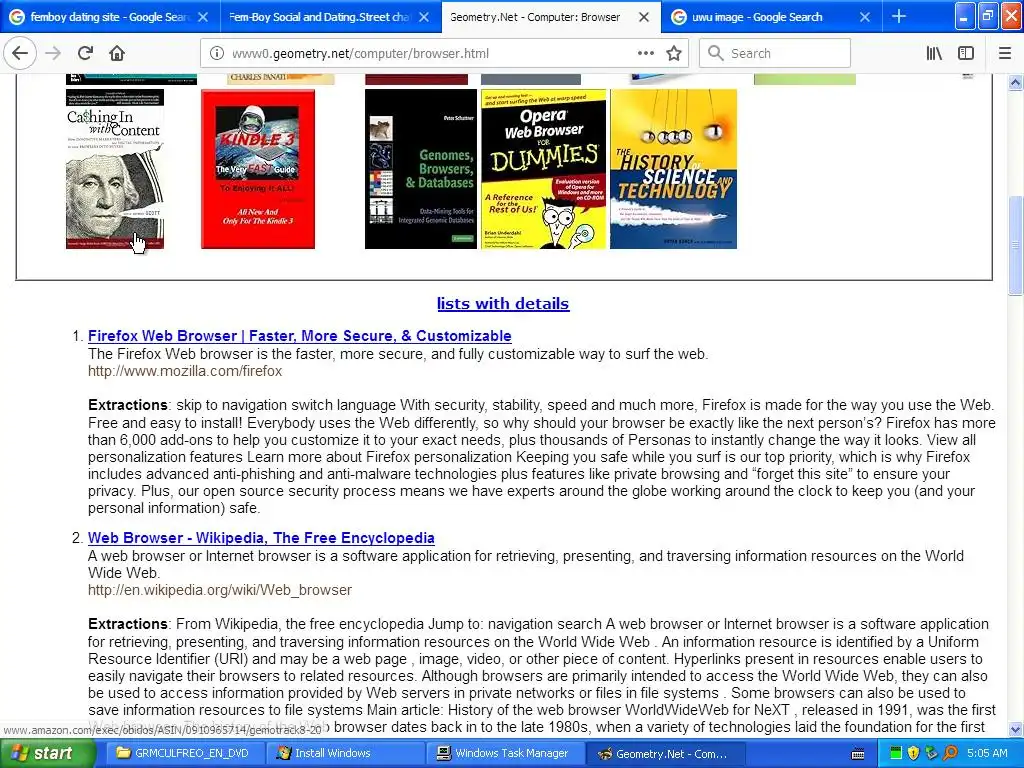Screen dimensions: 1024x768
Task: Click the en.wikipedia.org/wiki/Web_browser URL text
Action: [x=220, y=590]
